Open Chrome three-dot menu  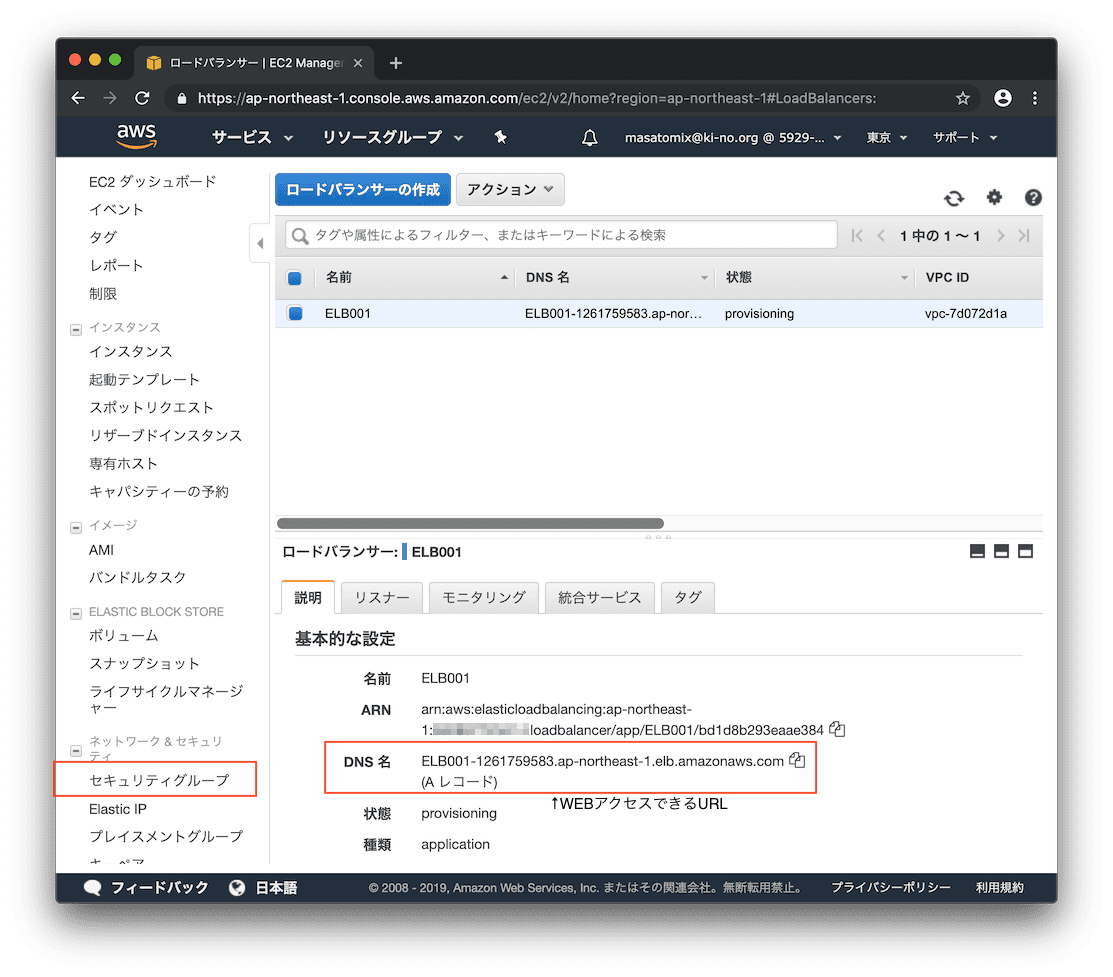(x=1035, y=98)
